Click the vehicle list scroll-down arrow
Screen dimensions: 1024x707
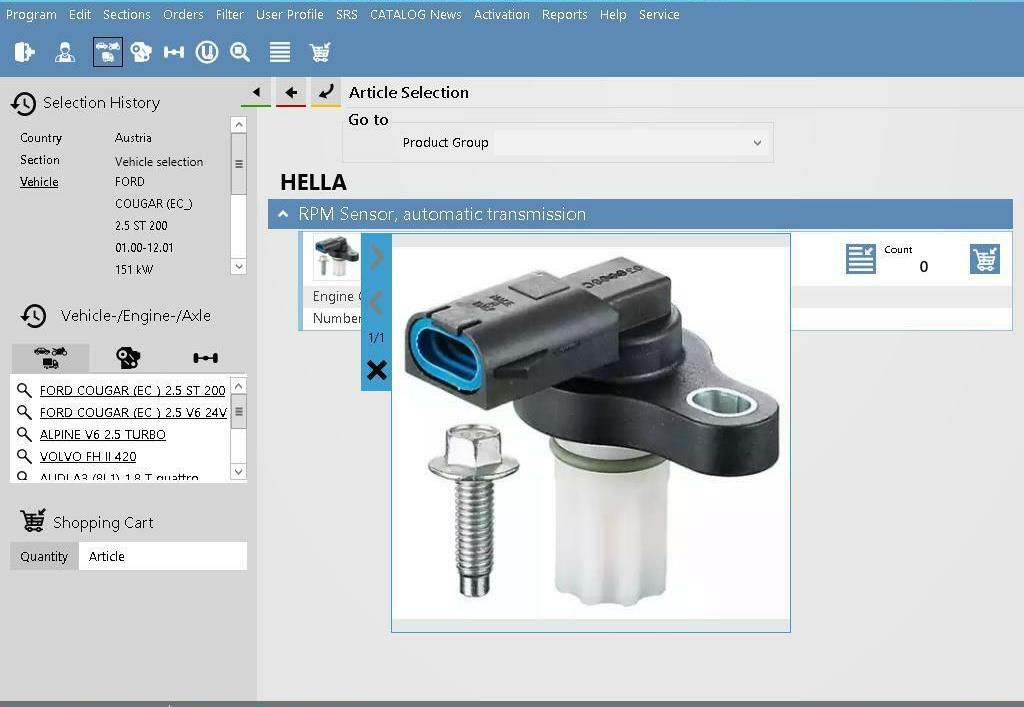click(x=239, y=471)
